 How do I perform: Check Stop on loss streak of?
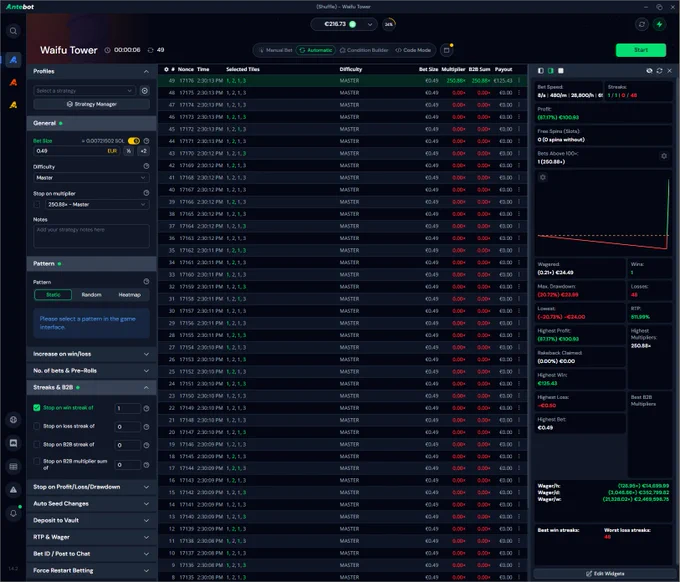point(37,426)
